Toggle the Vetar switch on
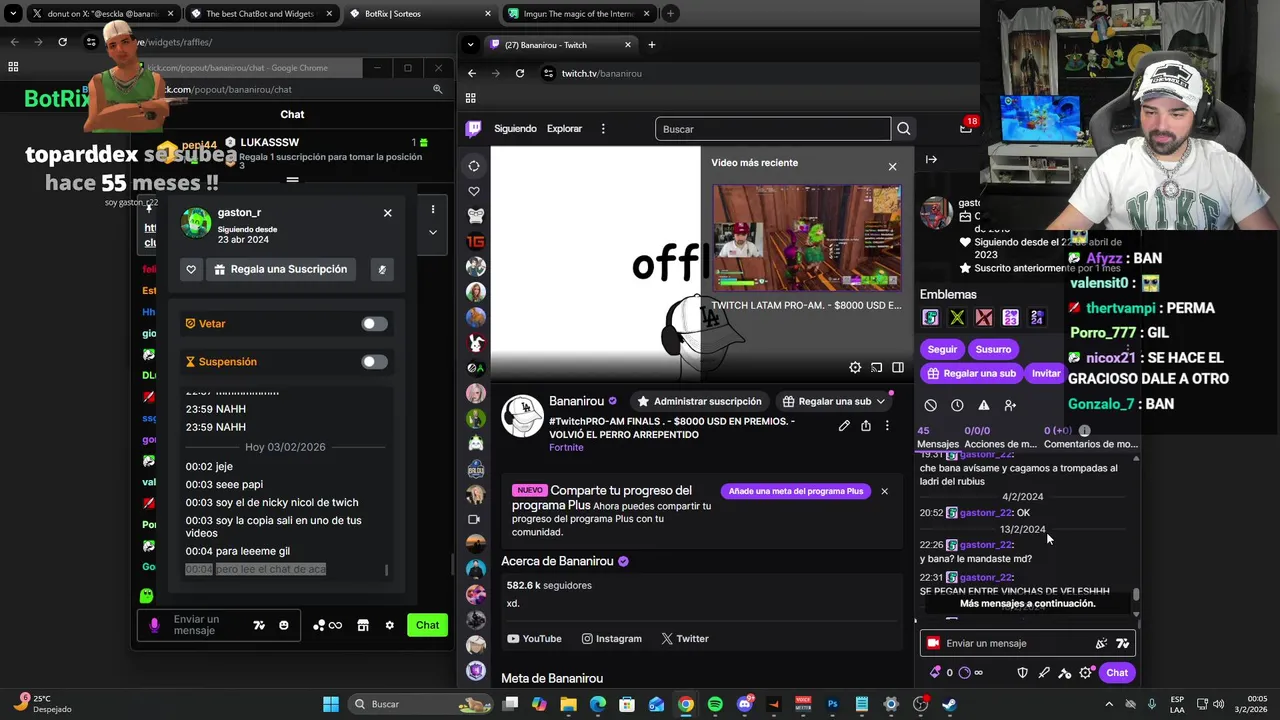The image size is (1280, 720). click(374, 324)
